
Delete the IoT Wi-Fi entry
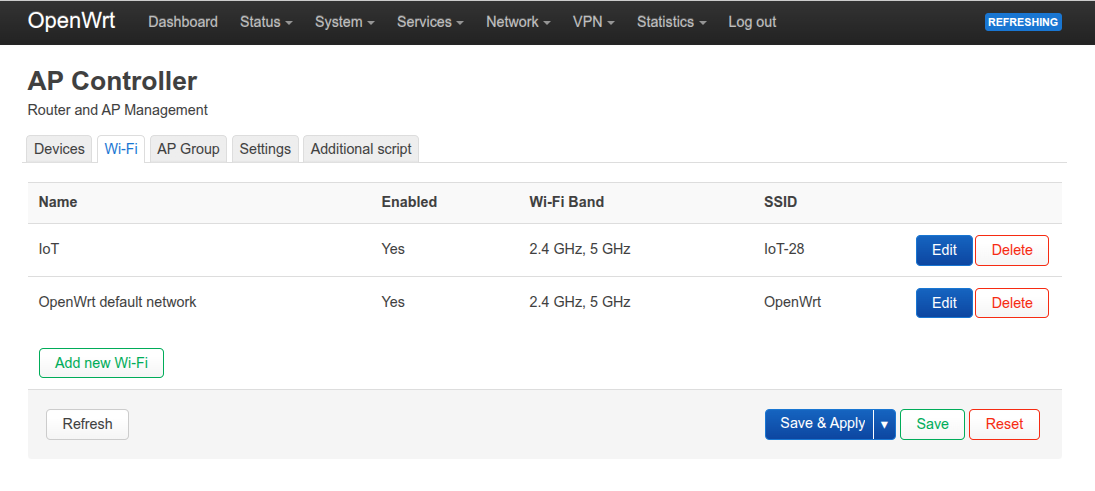click(1011, 250)
